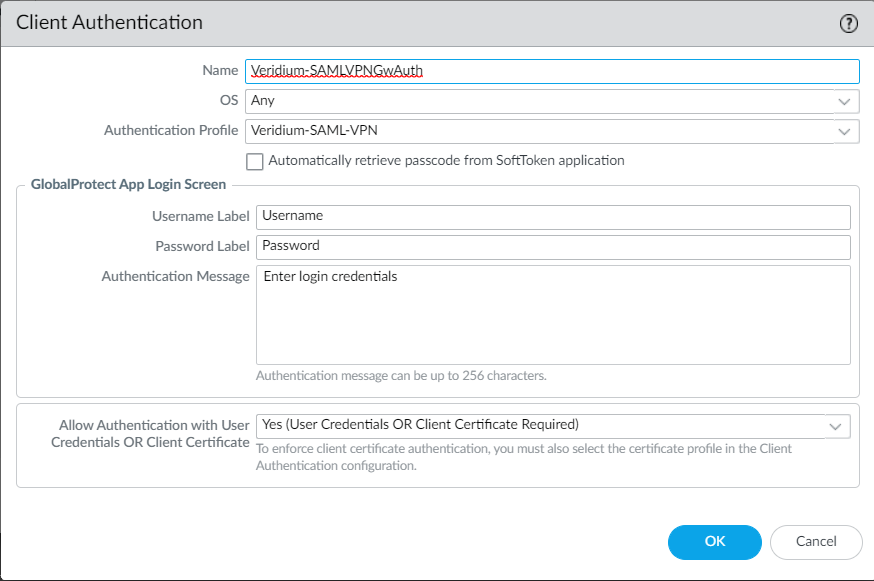Click the chevron arrow beside Veridium-SAML-VPN

pyautogui.click(x=846, y=131)
